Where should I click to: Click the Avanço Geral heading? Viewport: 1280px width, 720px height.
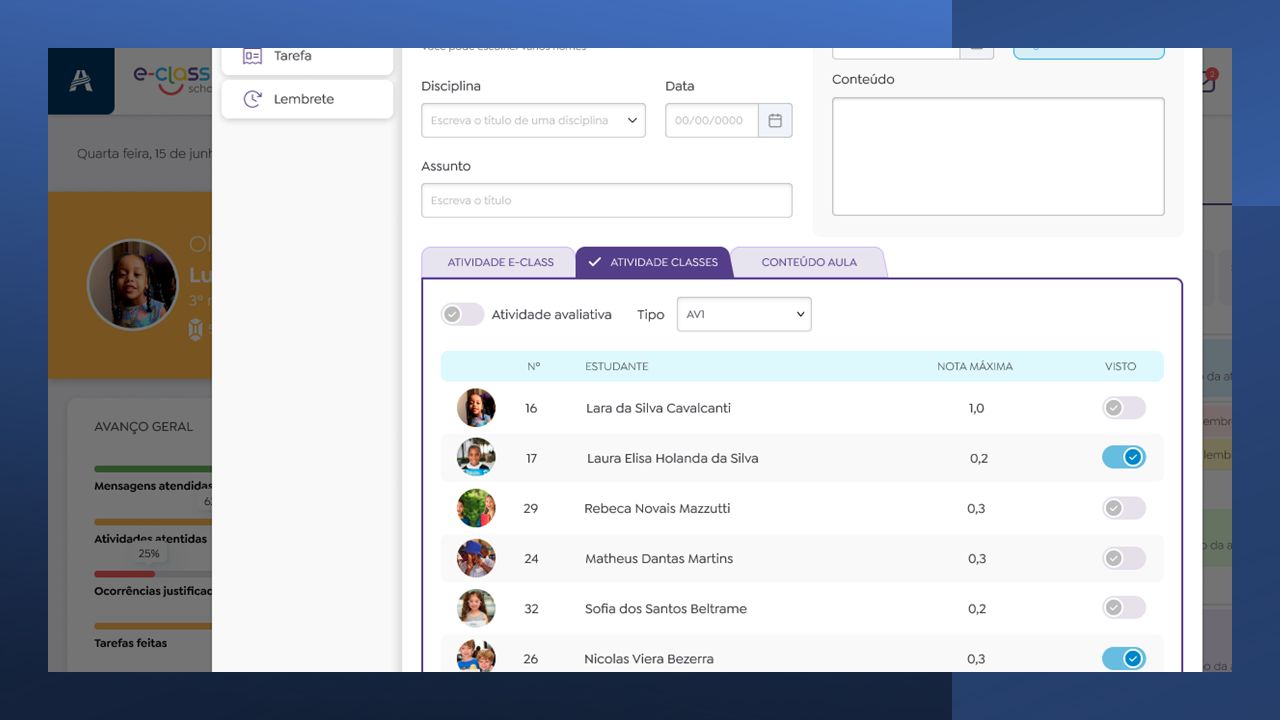pyautogui.click(x=144, y=426)
